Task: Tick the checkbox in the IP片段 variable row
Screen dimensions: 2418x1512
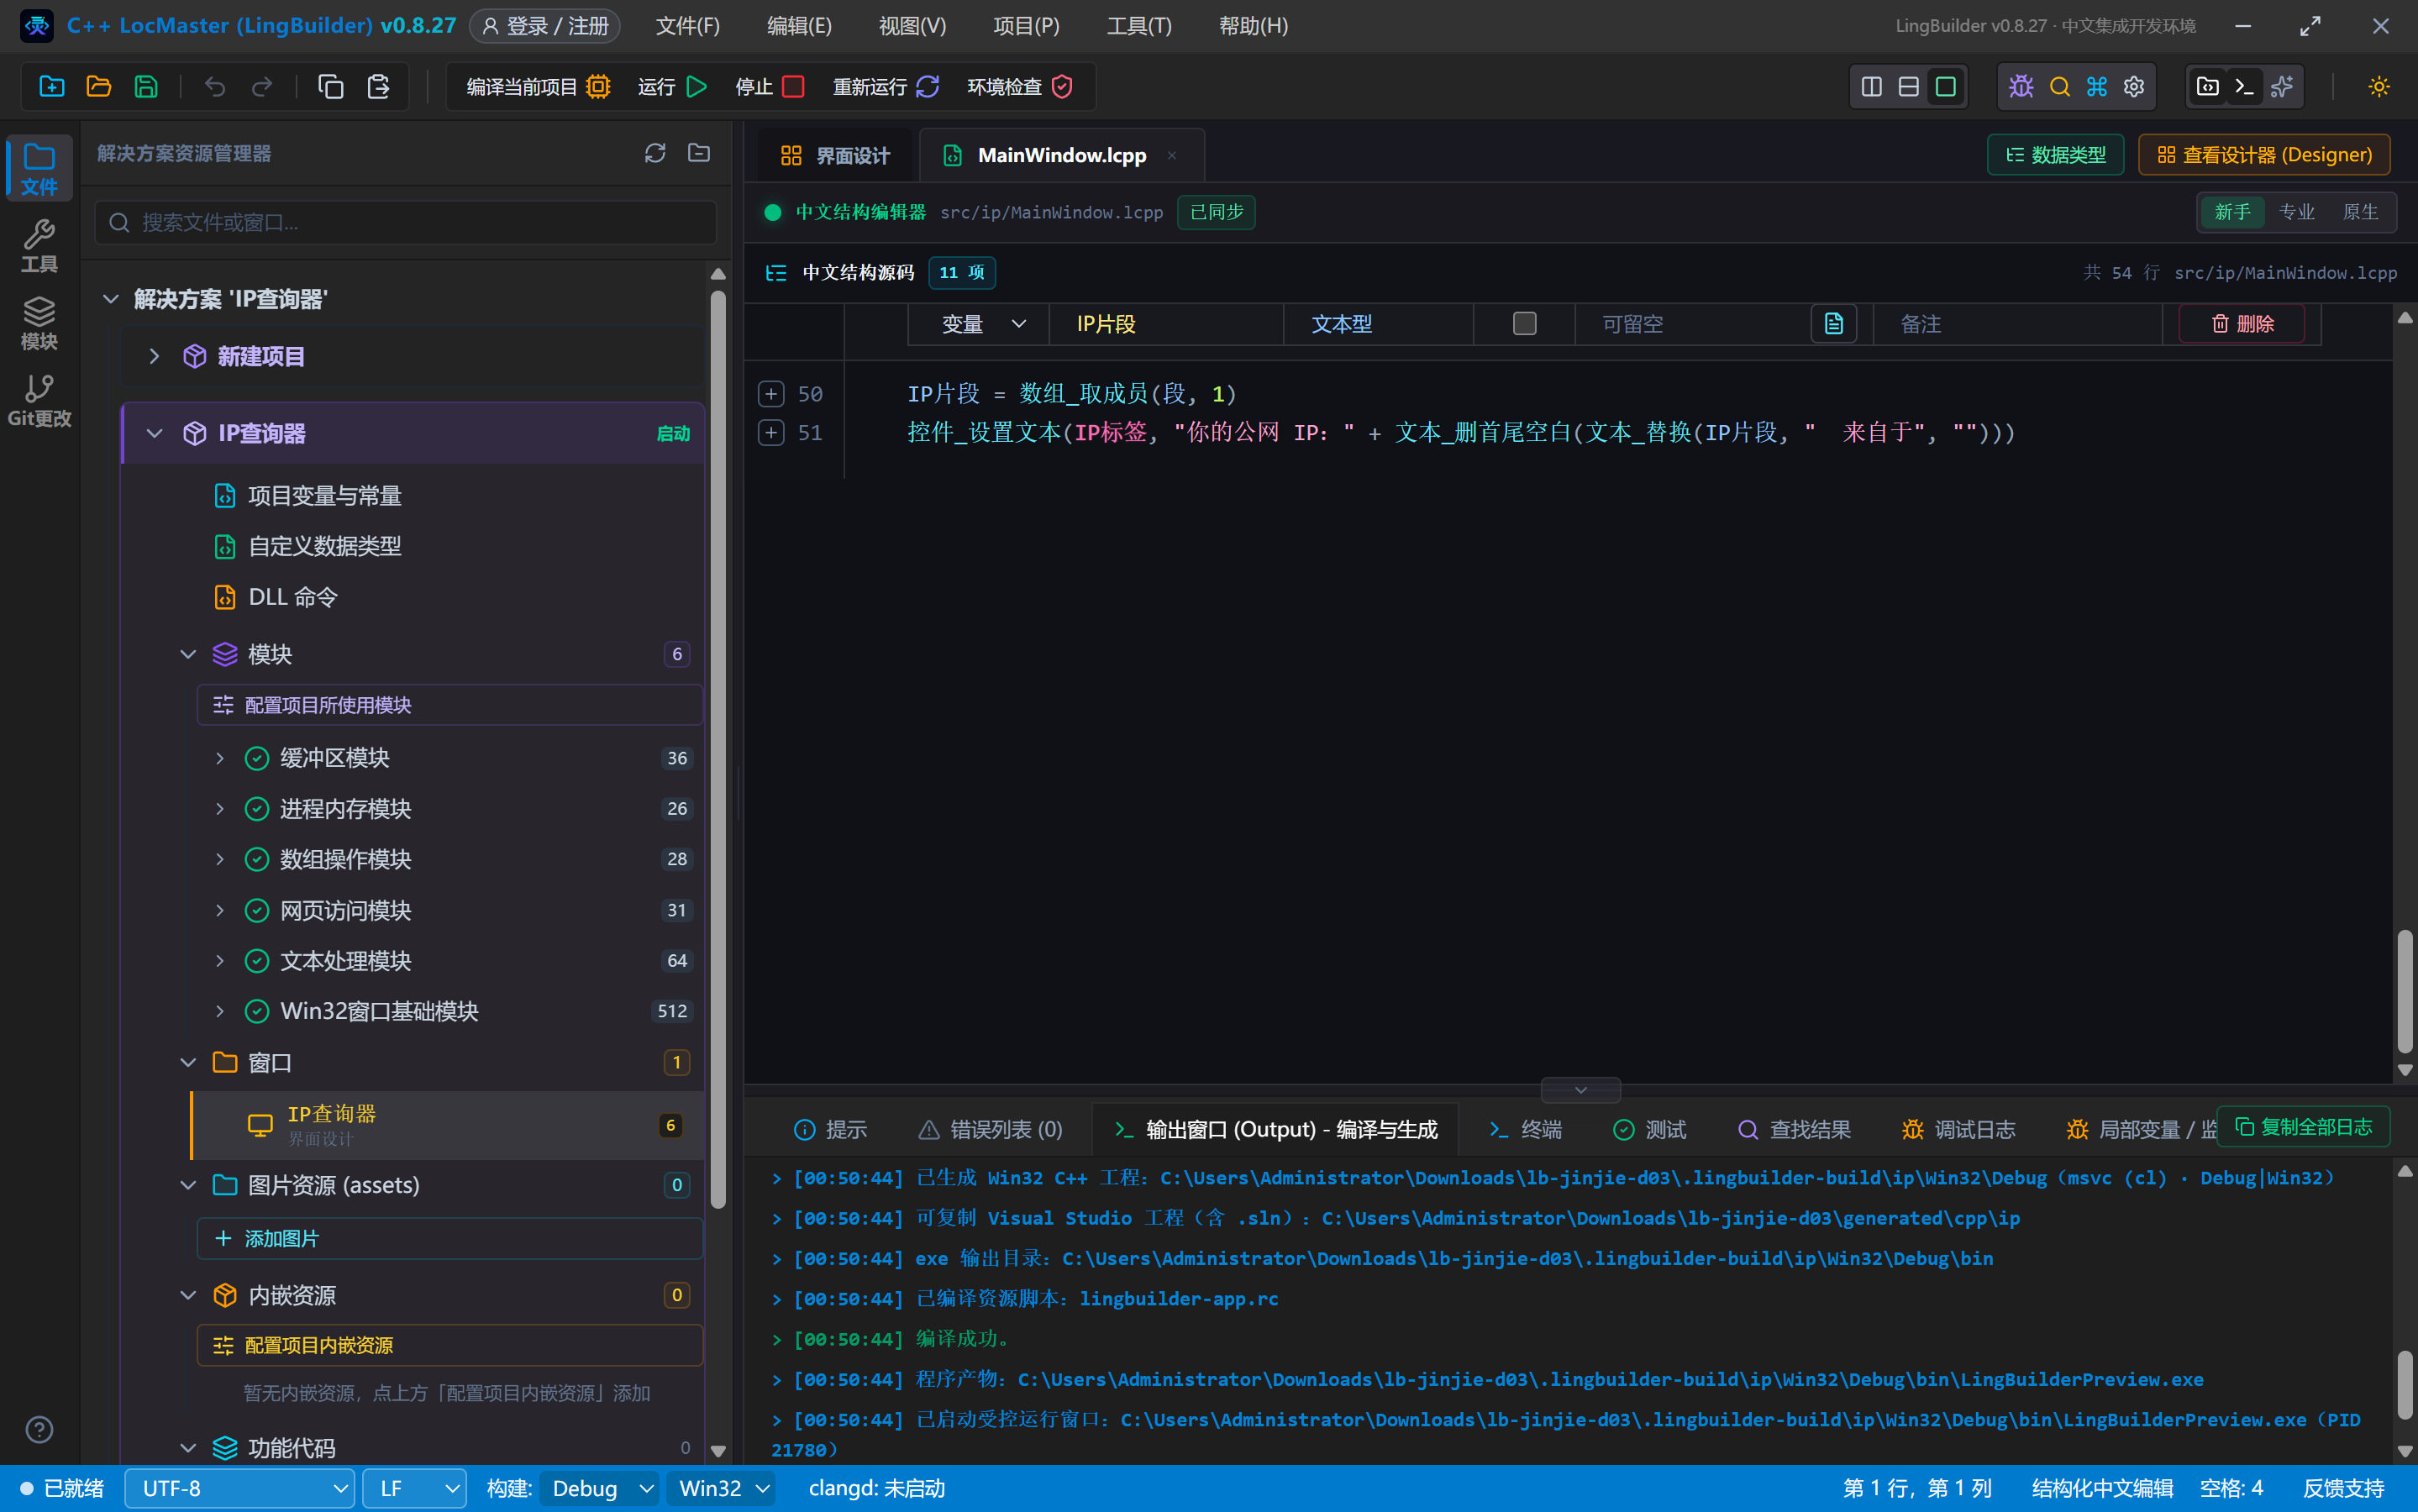Action: point(1525,324)
